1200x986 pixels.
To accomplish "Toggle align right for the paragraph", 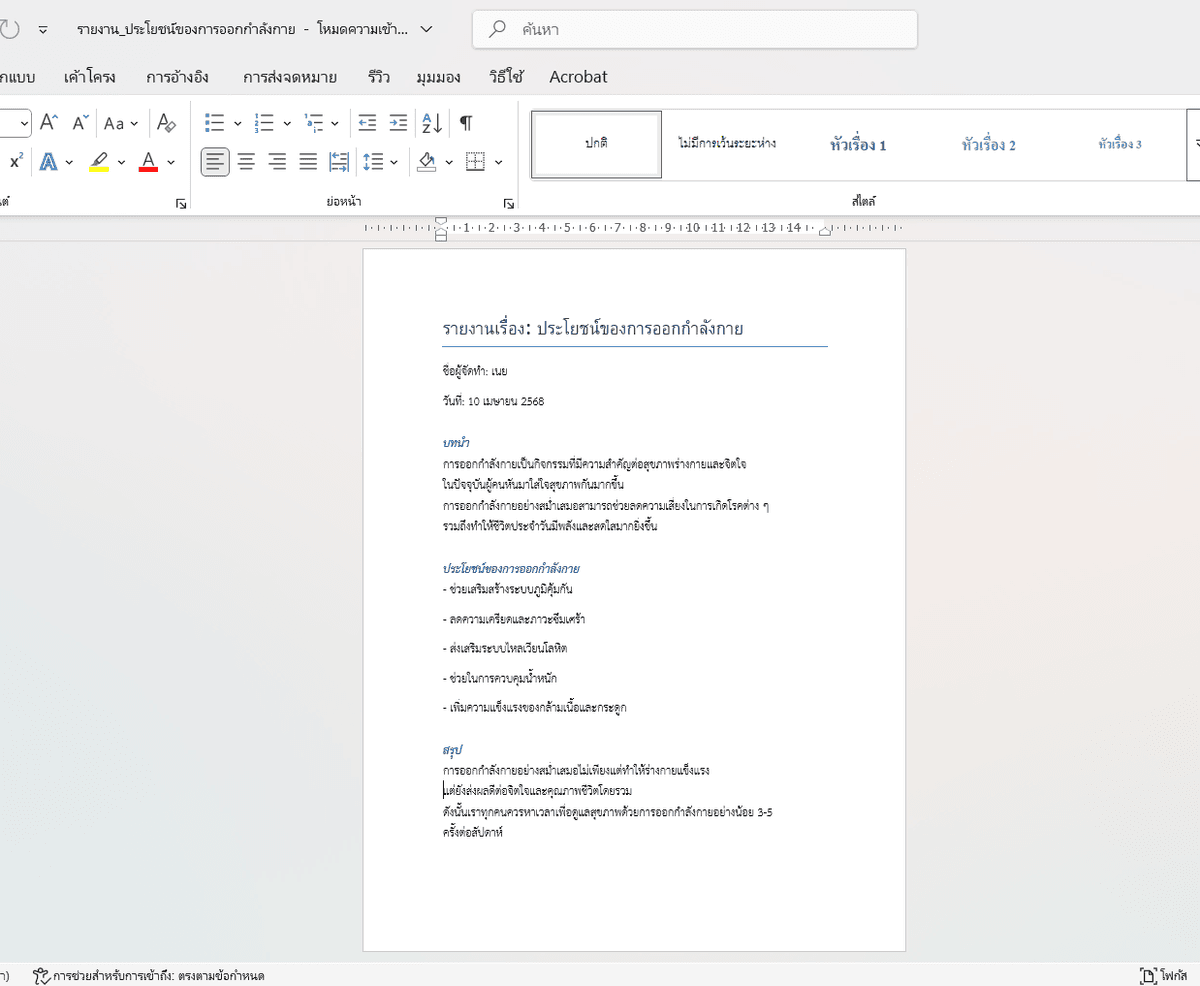I will (277, 162).
